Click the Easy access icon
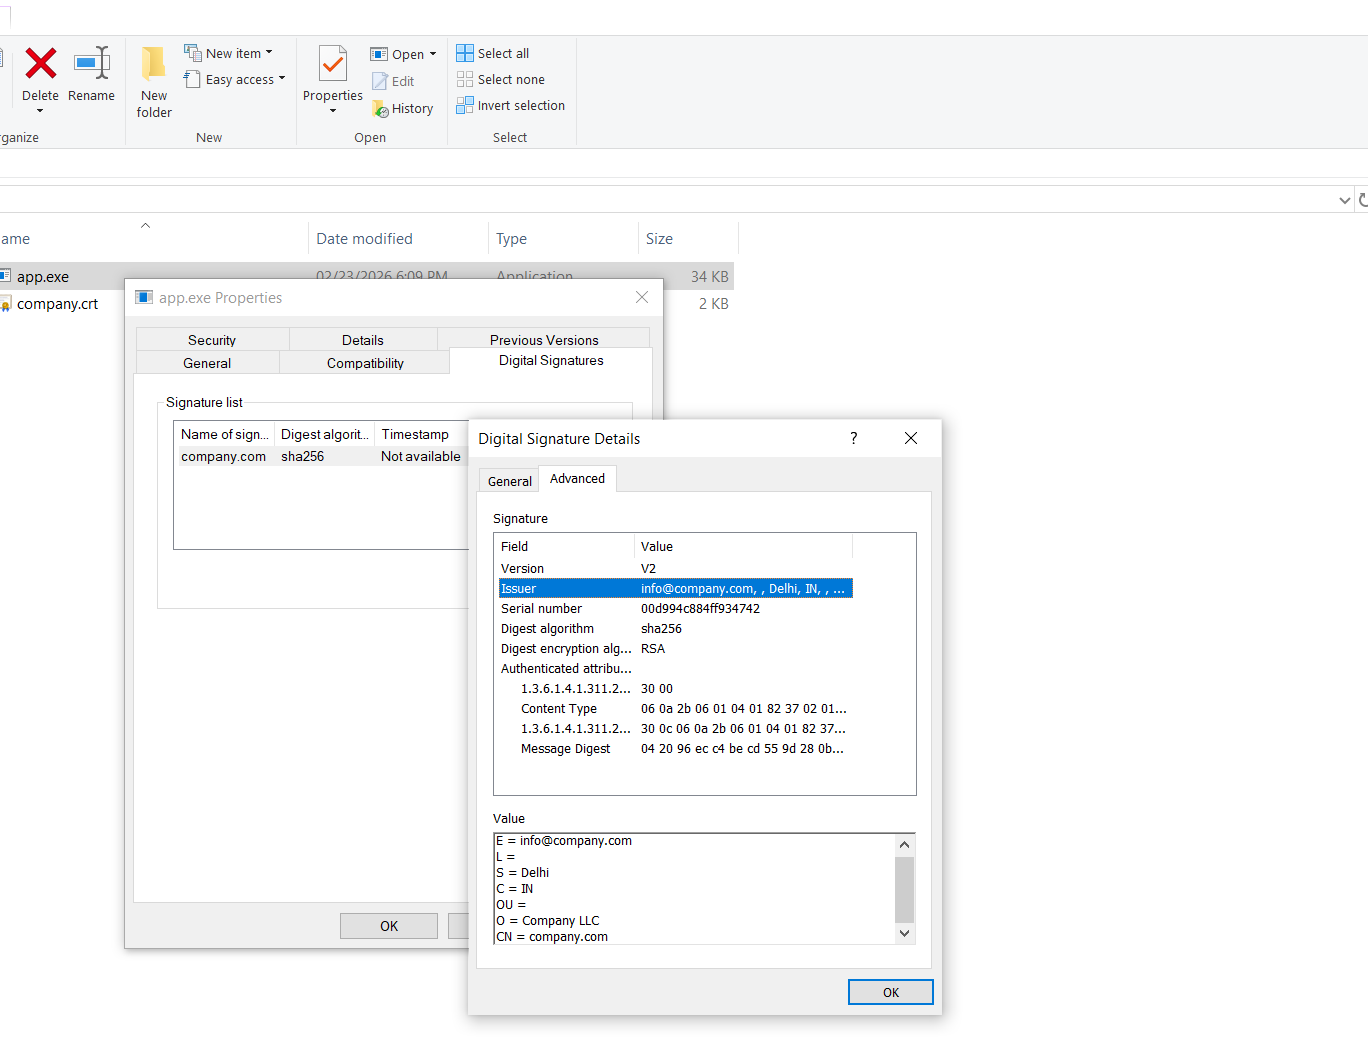The image size is (1368, 1048). 191,79
